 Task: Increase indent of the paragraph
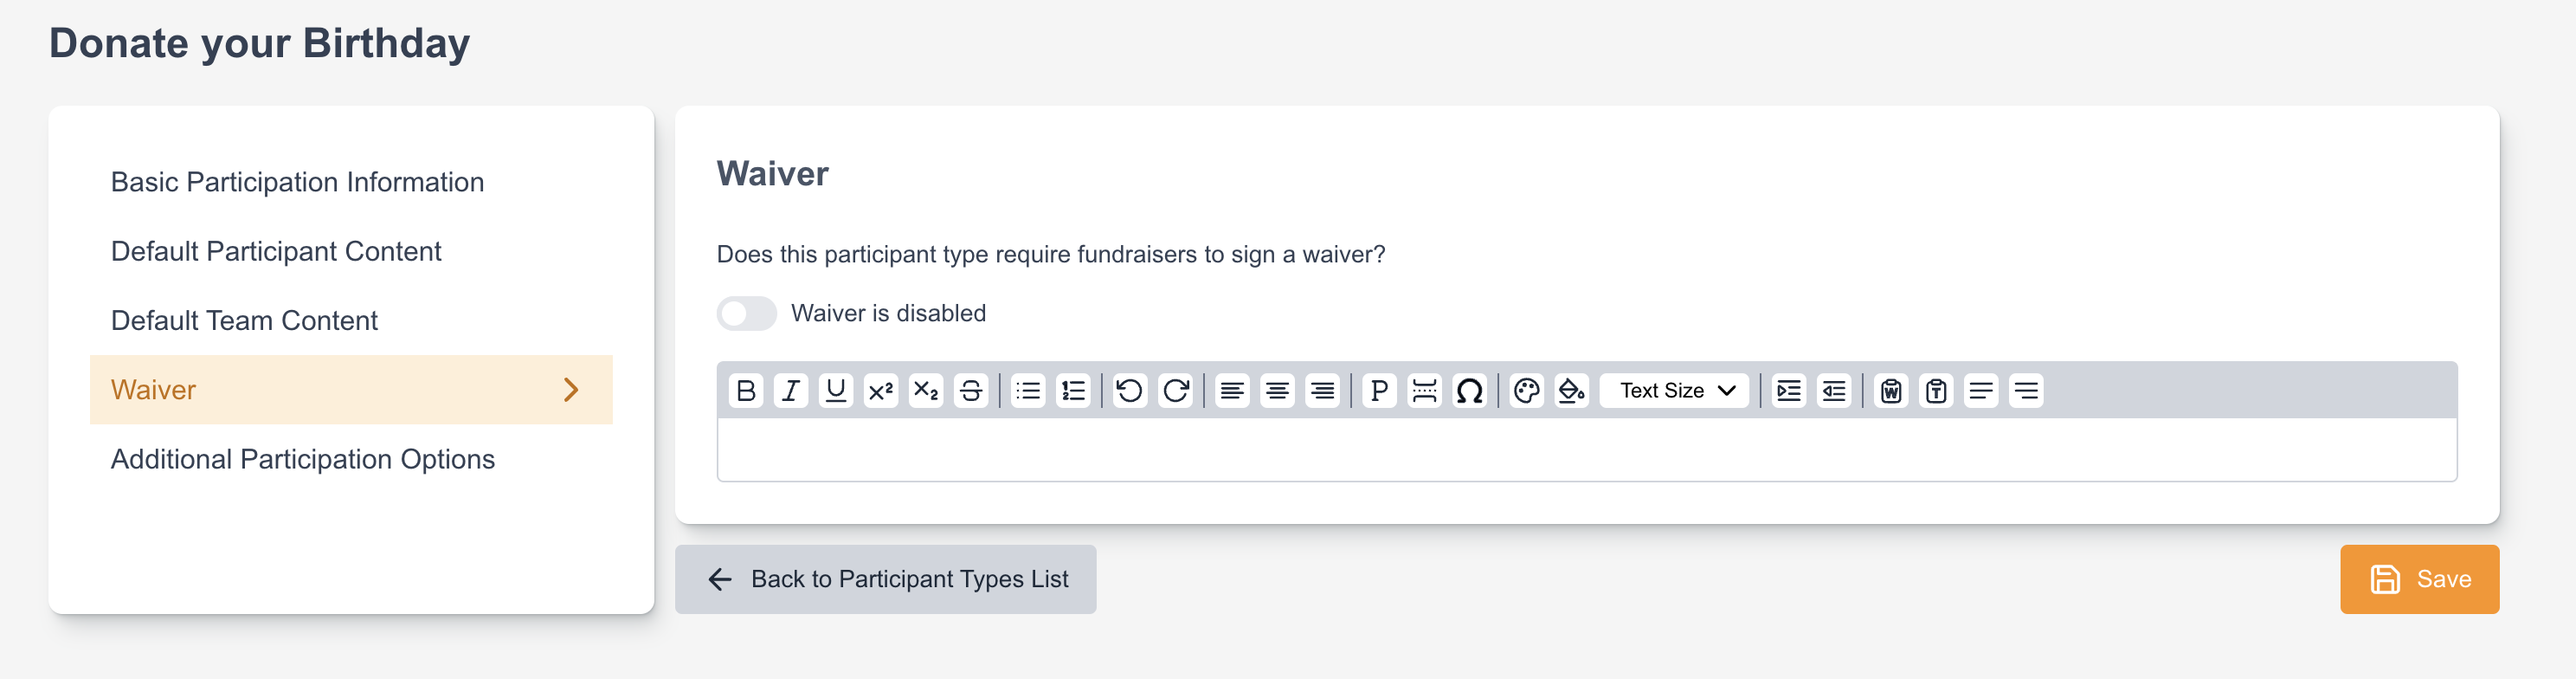coord(1788,391)
